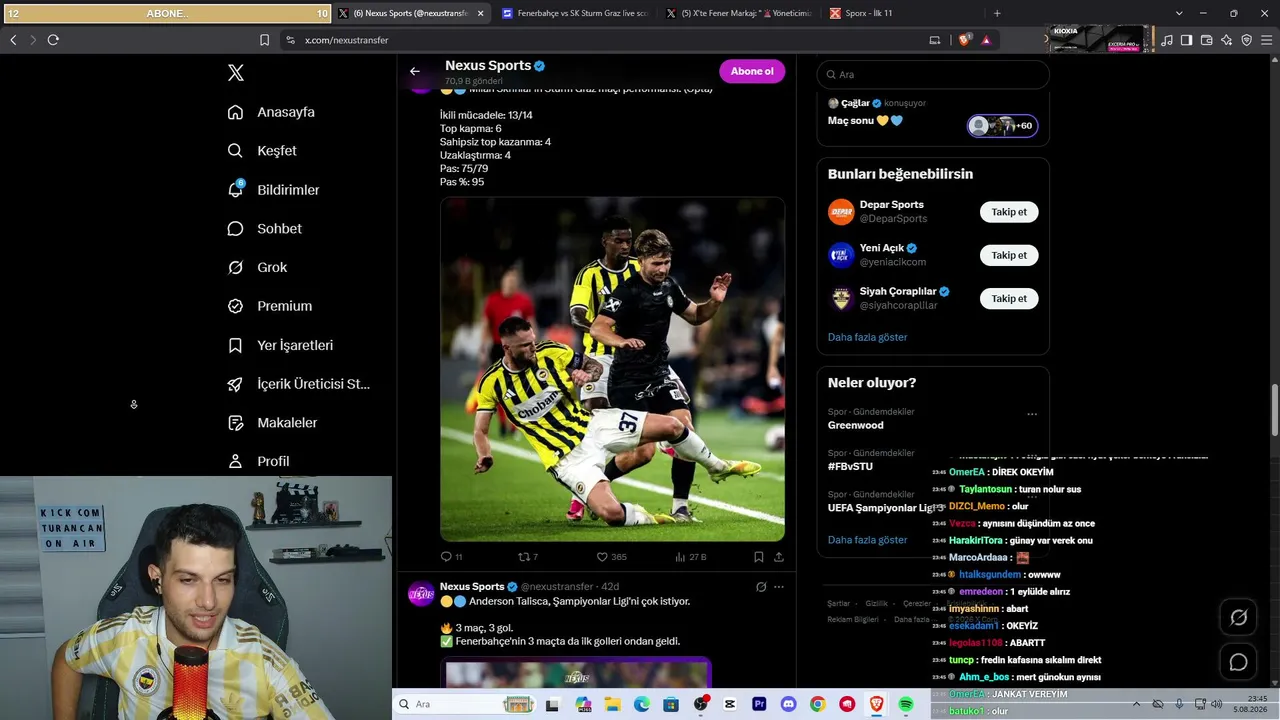Image resolution: width=1280 pixels, height=720 pixels.
Task: Switch to Sporx - İlk 11 tab
Action: [x=901, y=13]
